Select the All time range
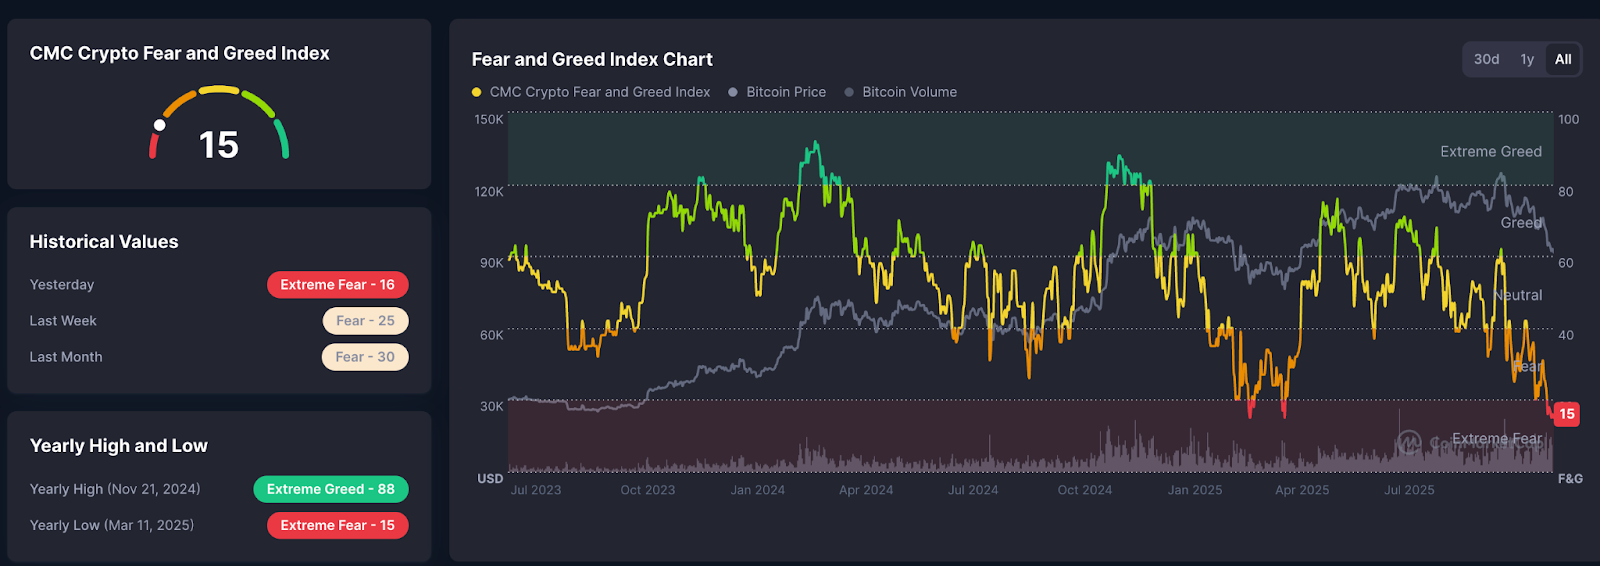 pyautogui.click(x=1563, y=59)
